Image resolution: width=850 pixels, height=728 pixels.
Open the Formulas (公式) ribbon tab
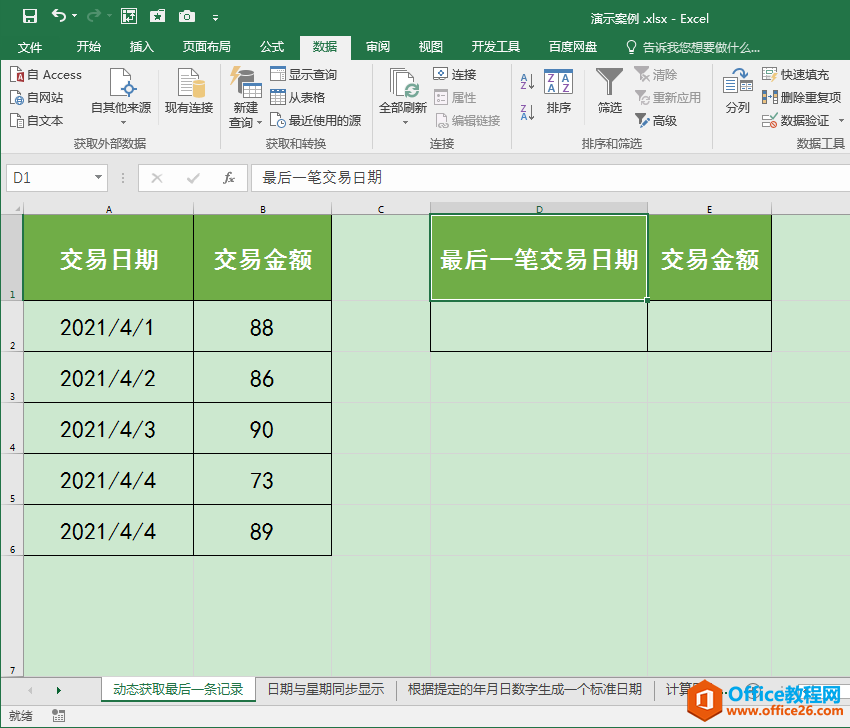(x=272, y=47)
